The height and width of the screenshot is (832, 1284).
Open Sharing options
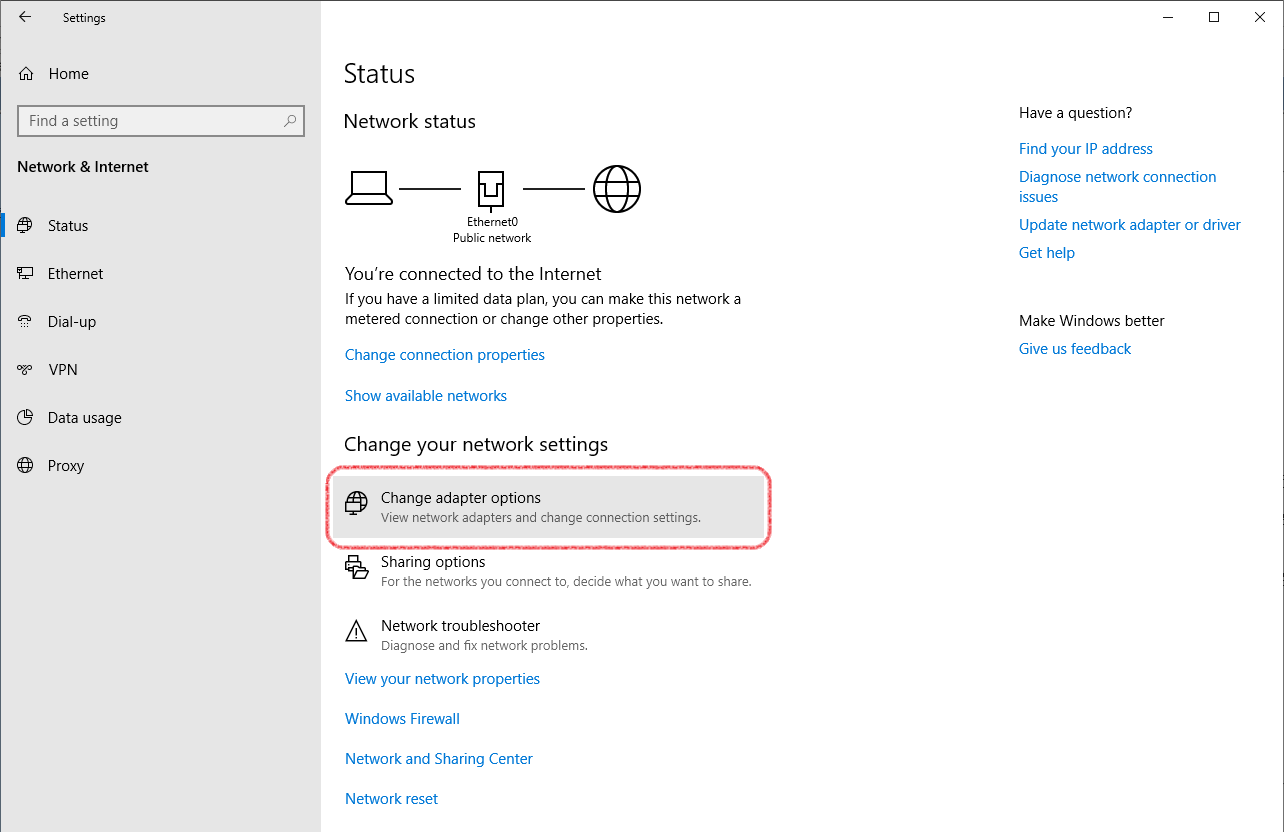click(x=433, y=562)
